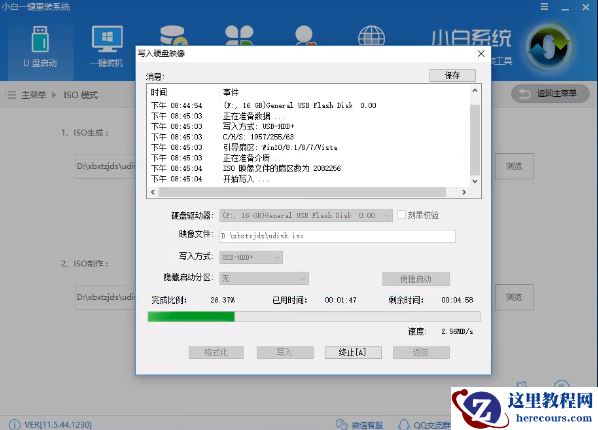Select log row 'C/H/S: 1957/255/63'
598x430 pixels.
(x=309, y=137)
